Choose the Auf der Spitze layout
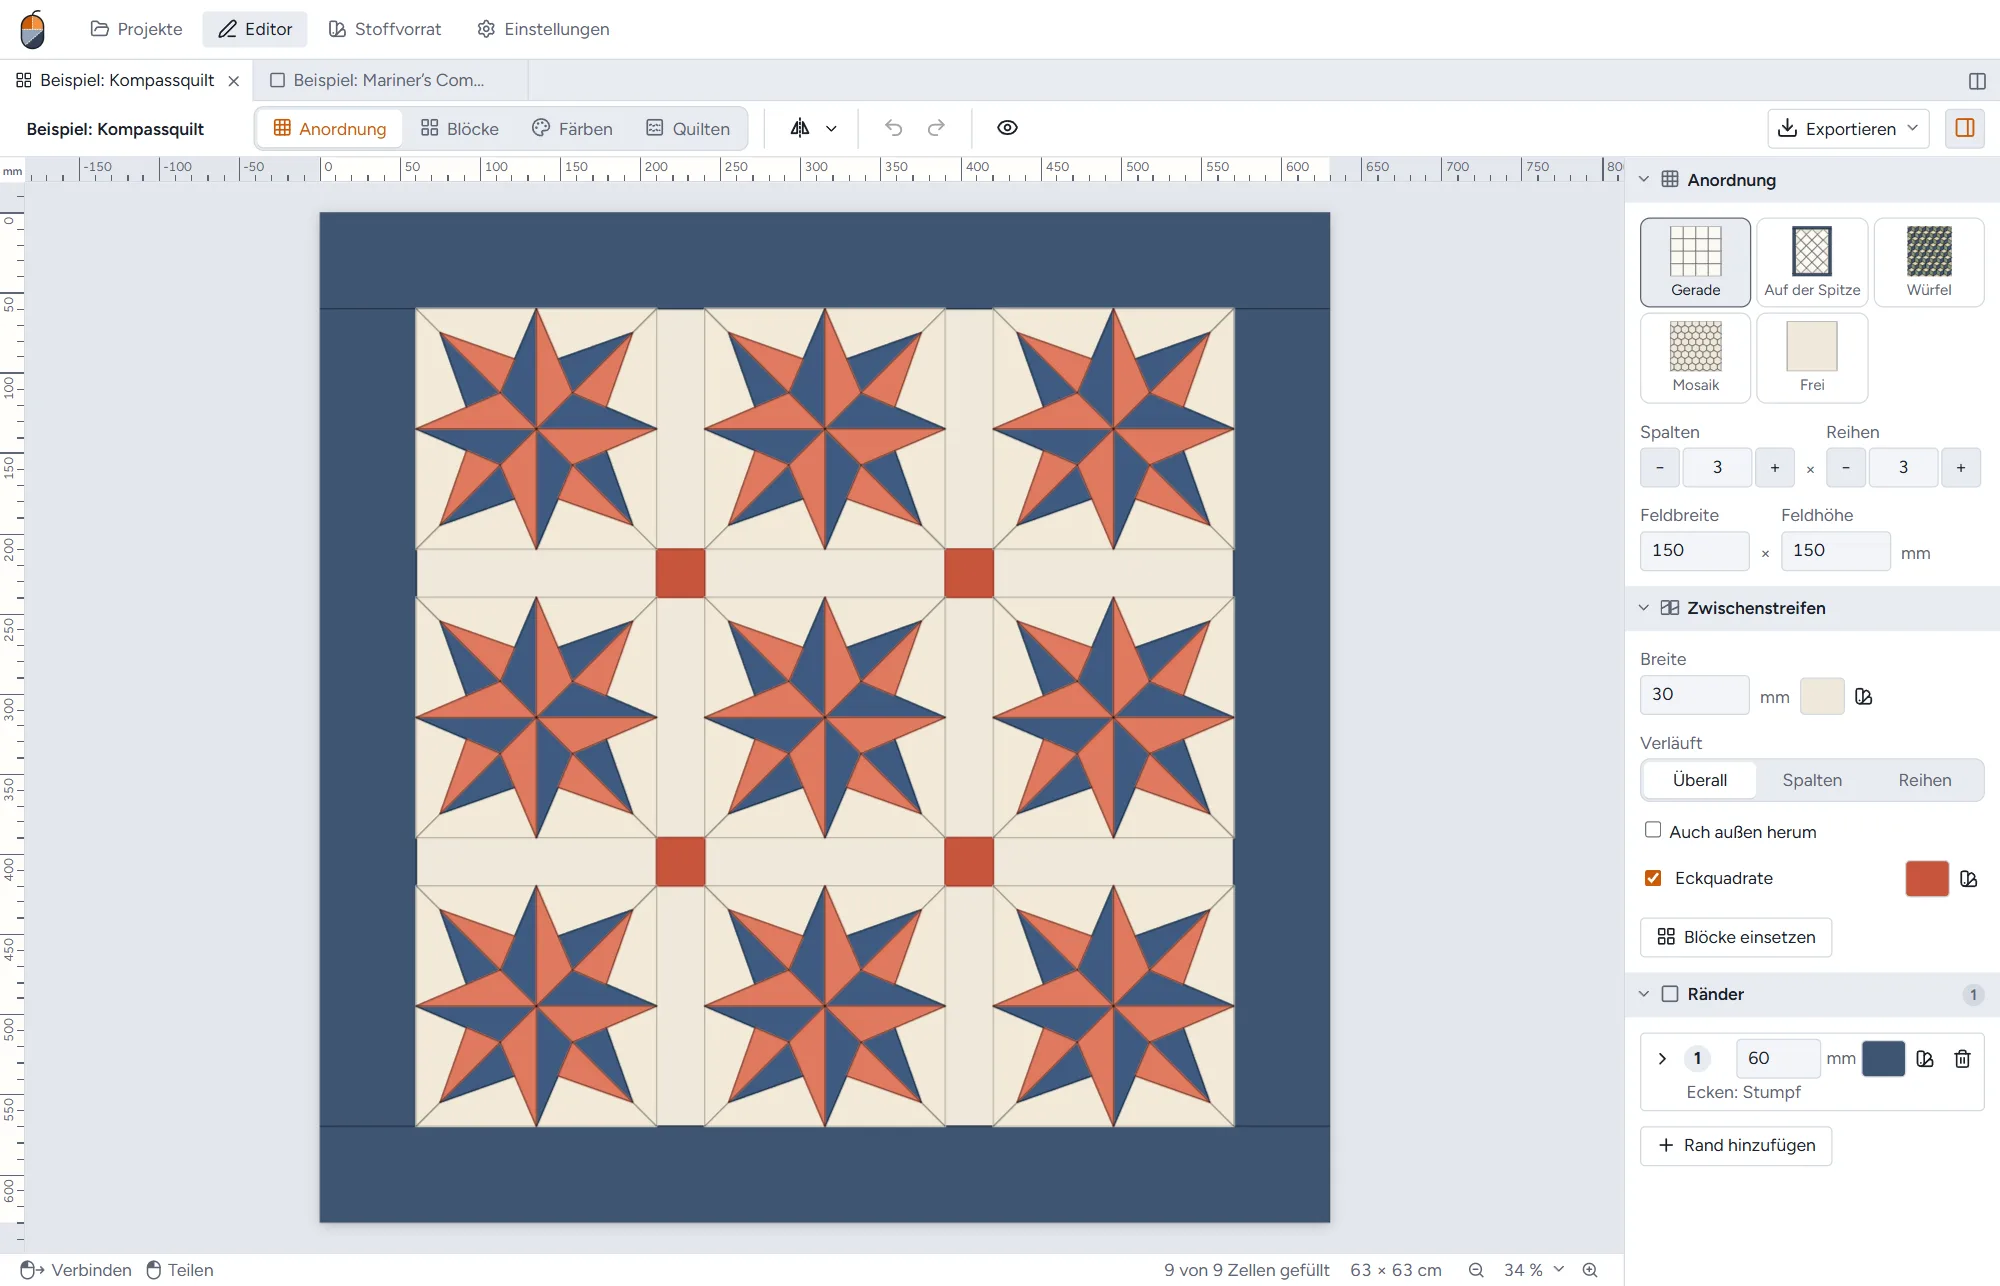Screen dimensions: 2000x1286 [1812, 262]
